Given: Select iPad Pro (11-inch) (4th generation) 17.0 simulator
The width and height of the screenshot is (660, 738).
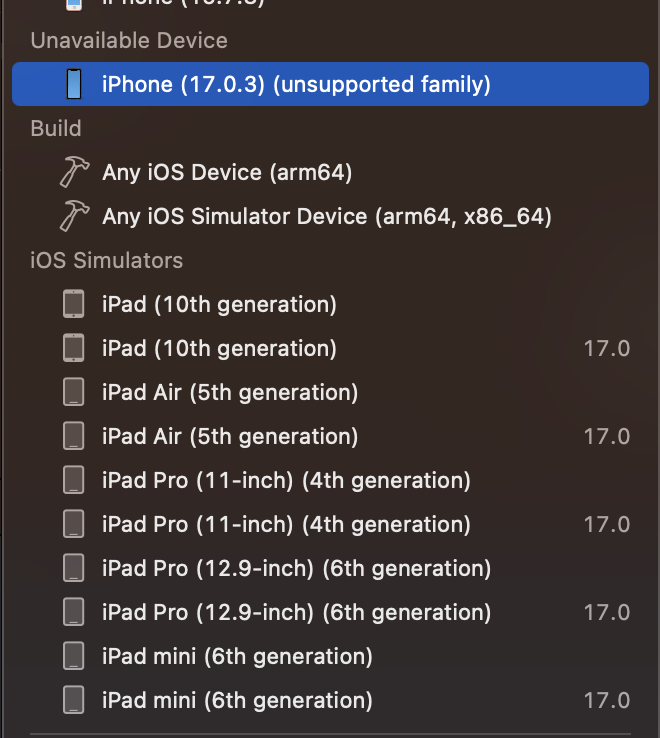Looking at the screenshot, I should [x=330, y=524].
